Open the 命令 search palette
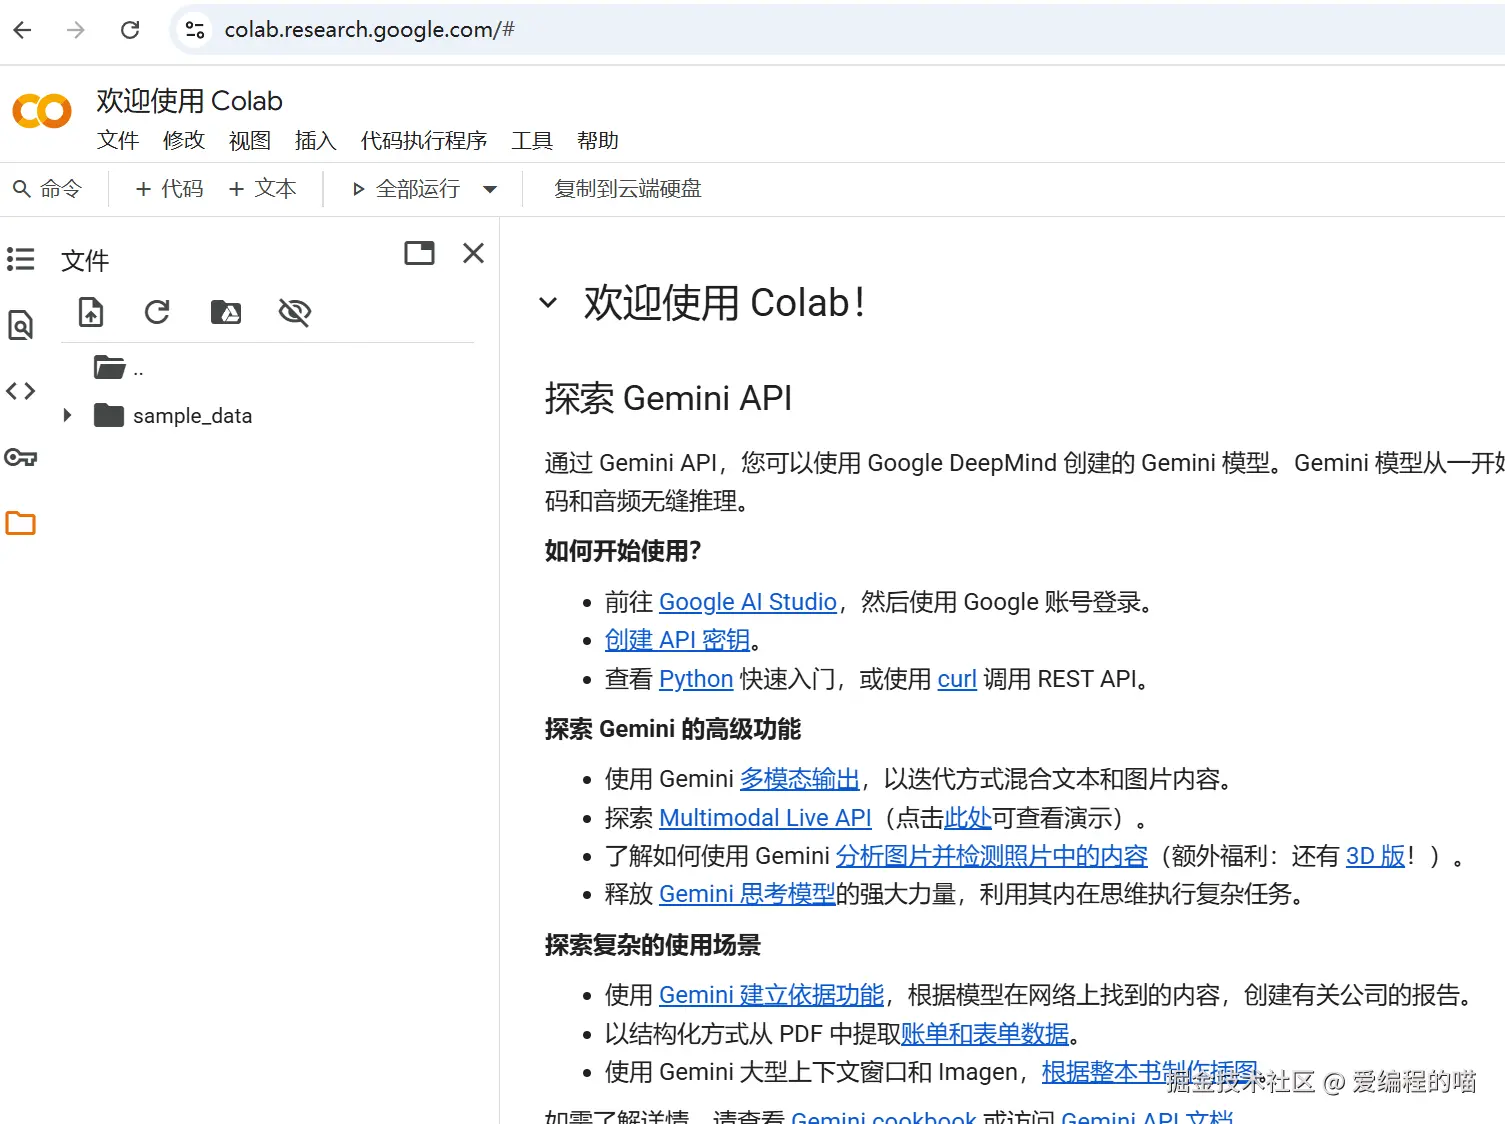This screenshot has width=1505, height=1124. 47,189
